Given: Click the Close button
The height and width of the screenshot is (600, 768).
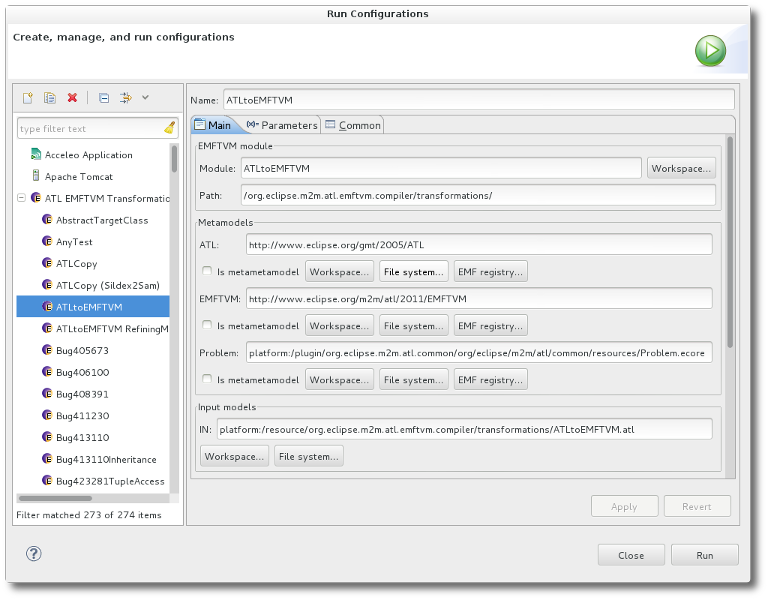Looking at the screenshot, I should (631, 555).
